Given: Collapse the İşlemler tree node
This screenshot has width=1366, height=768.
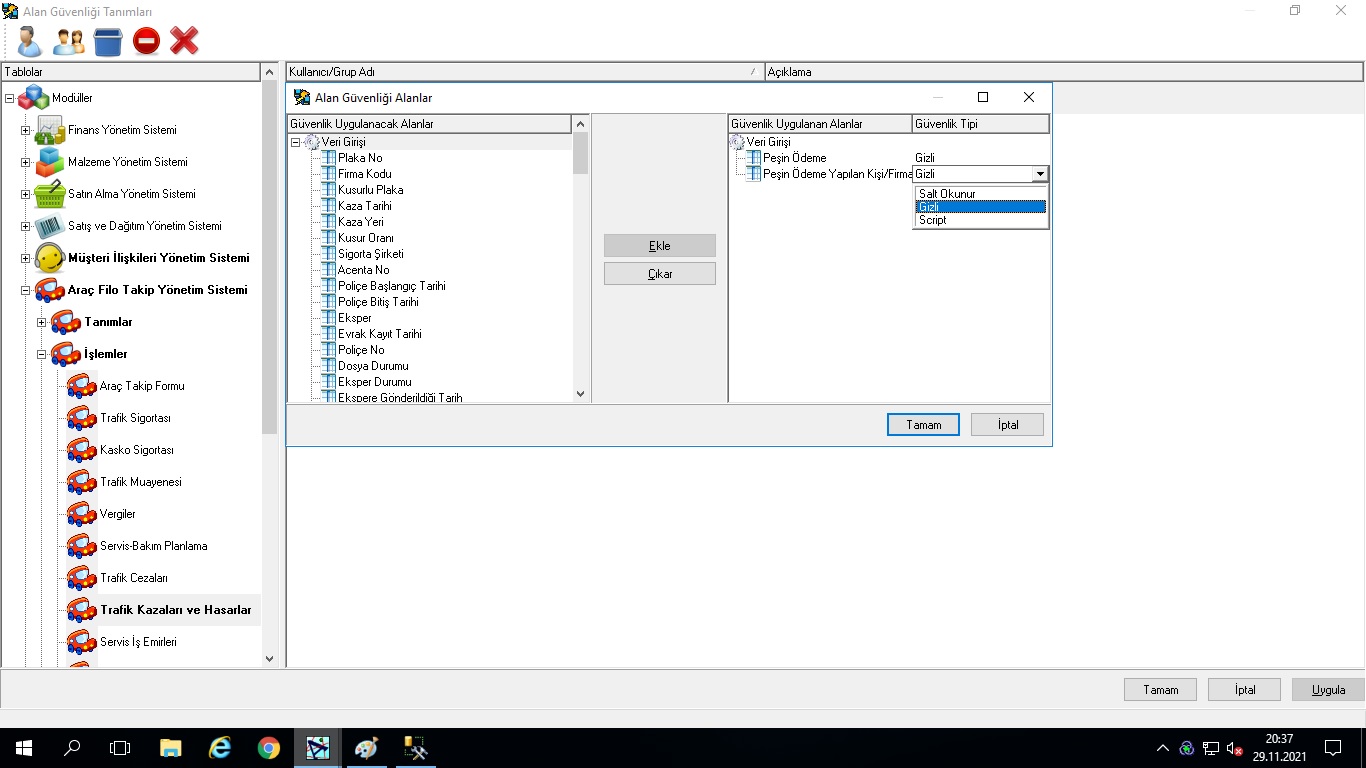Looking at the screenshot, I should click(42, 354).
